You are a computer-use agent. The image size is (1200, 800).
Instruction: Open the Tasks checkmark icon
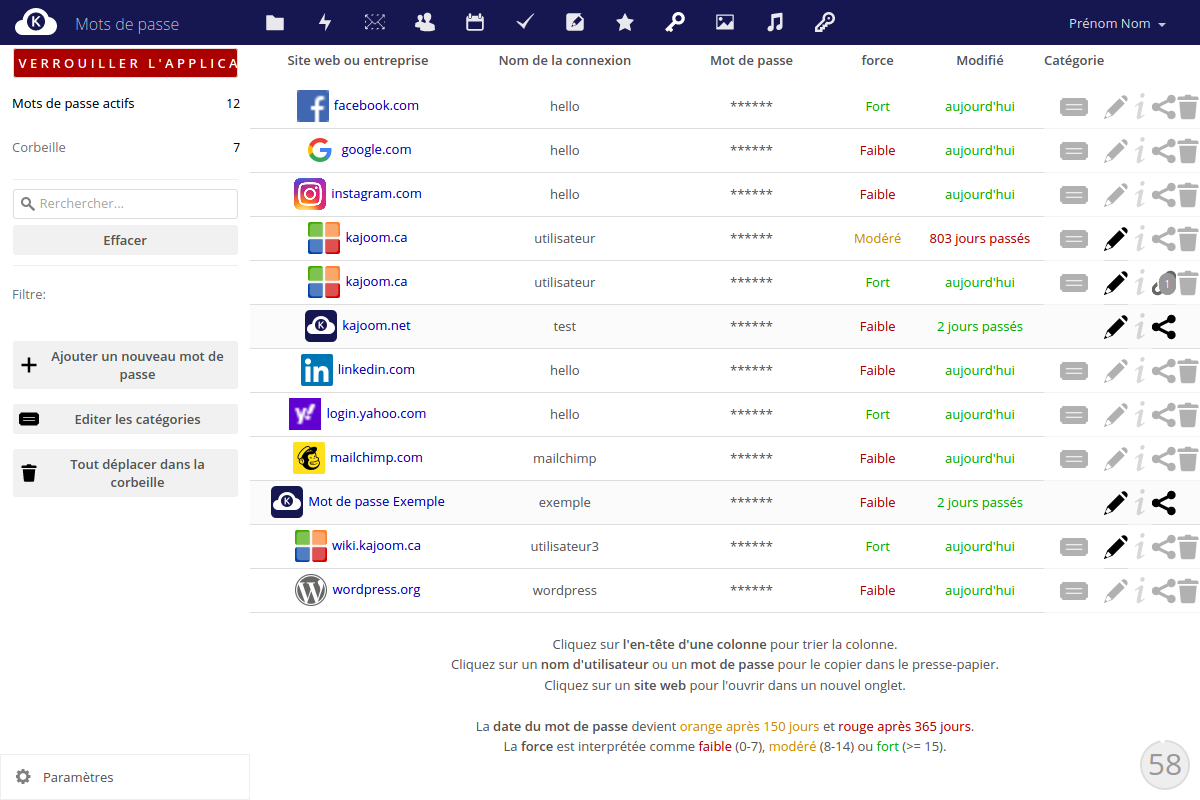[x=525, y=22]
